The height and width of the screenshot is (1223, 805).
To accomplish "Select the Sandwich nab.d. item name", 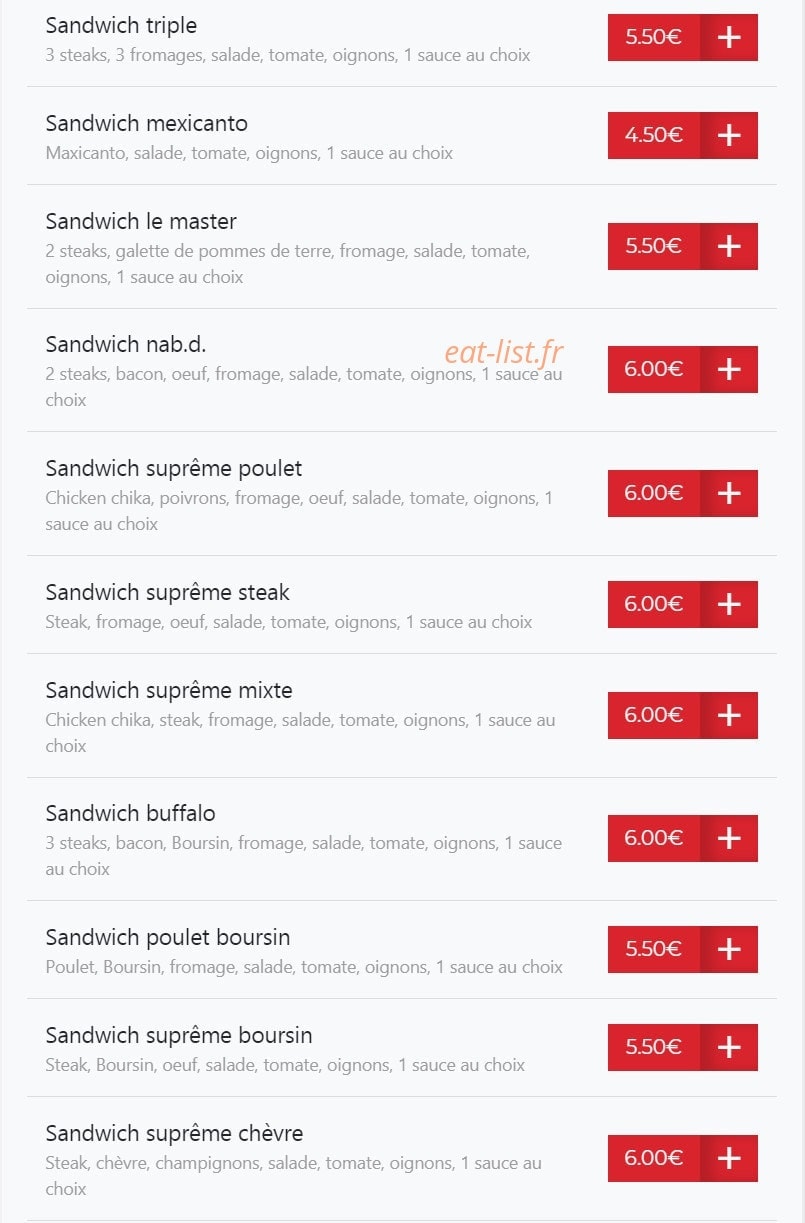I will tap(126, 344).
